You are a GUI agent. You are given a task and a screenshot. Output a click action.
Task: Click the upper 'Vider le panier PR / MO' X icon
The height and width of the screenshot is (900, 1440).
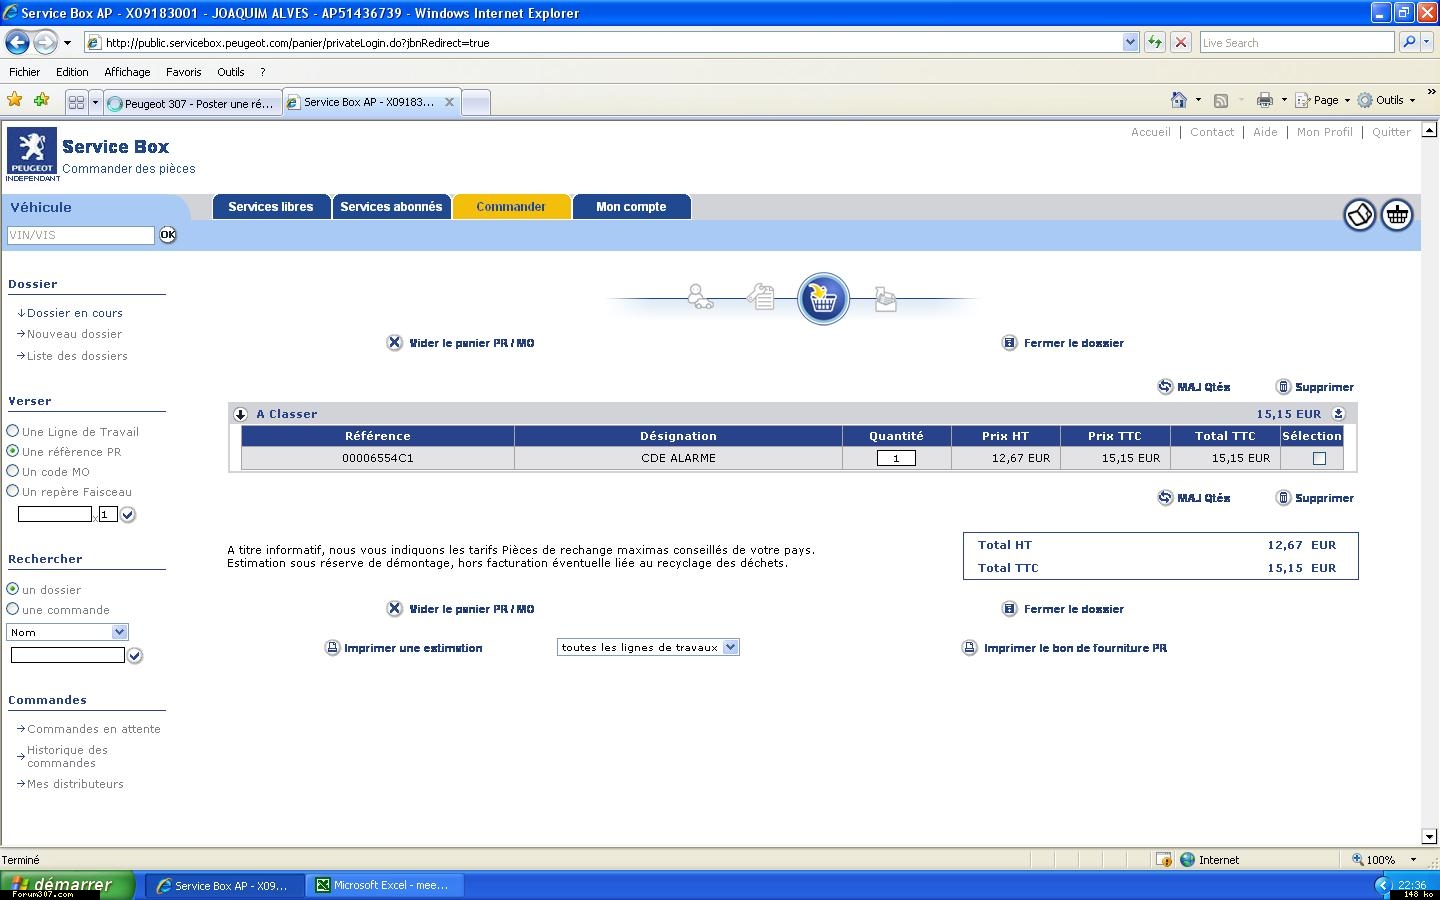pyautogui.click(x=394, y=343)
